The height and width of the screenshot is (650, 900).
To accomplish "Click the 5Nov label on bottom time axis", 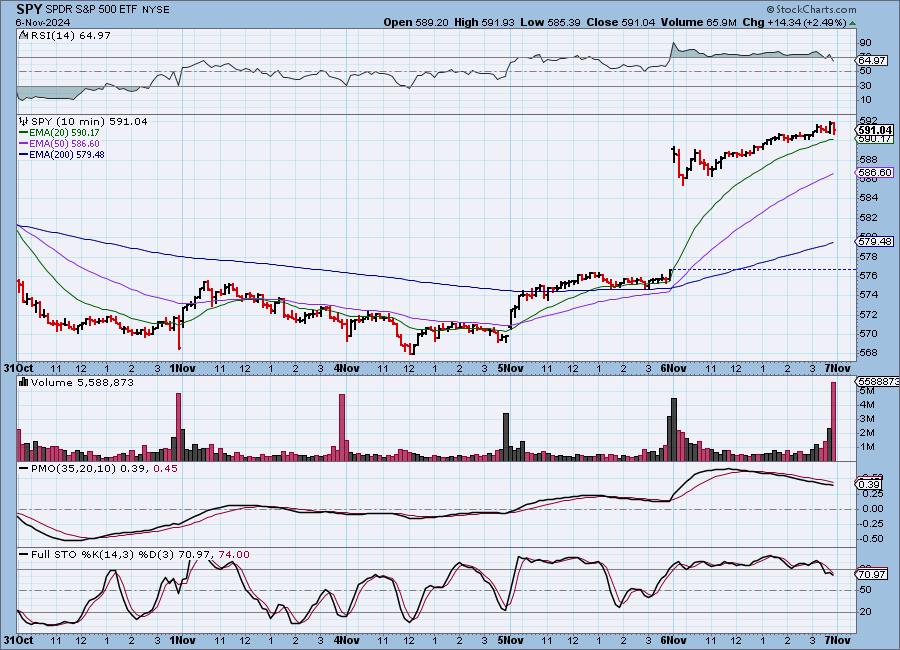I will tap(510, 640).
